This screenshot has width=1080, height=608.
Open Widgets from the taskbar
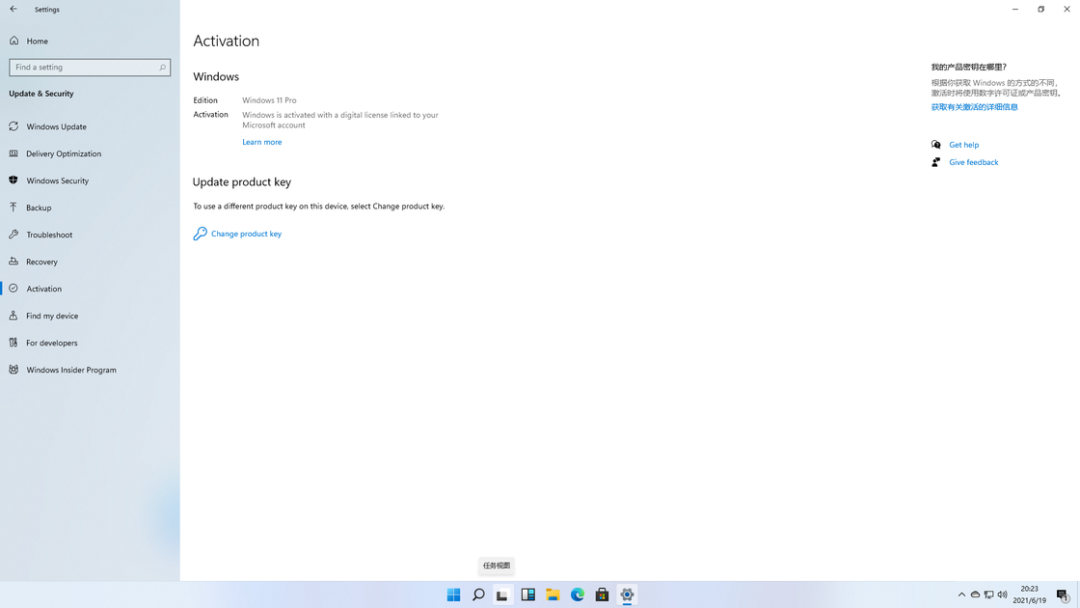528,595
